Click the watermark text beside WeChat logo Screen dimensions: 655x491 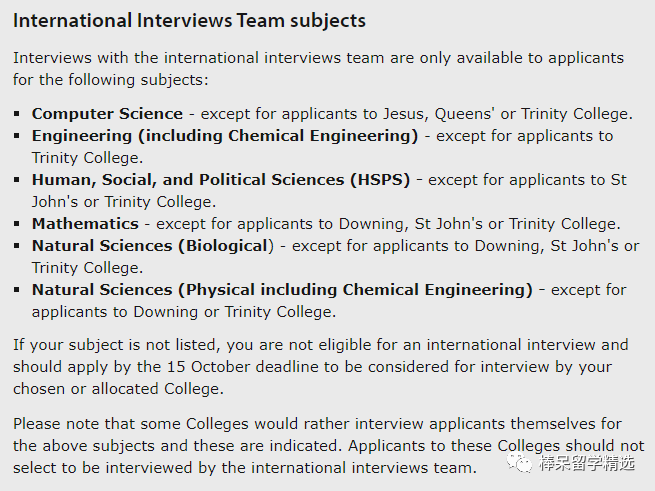(590, 464)
